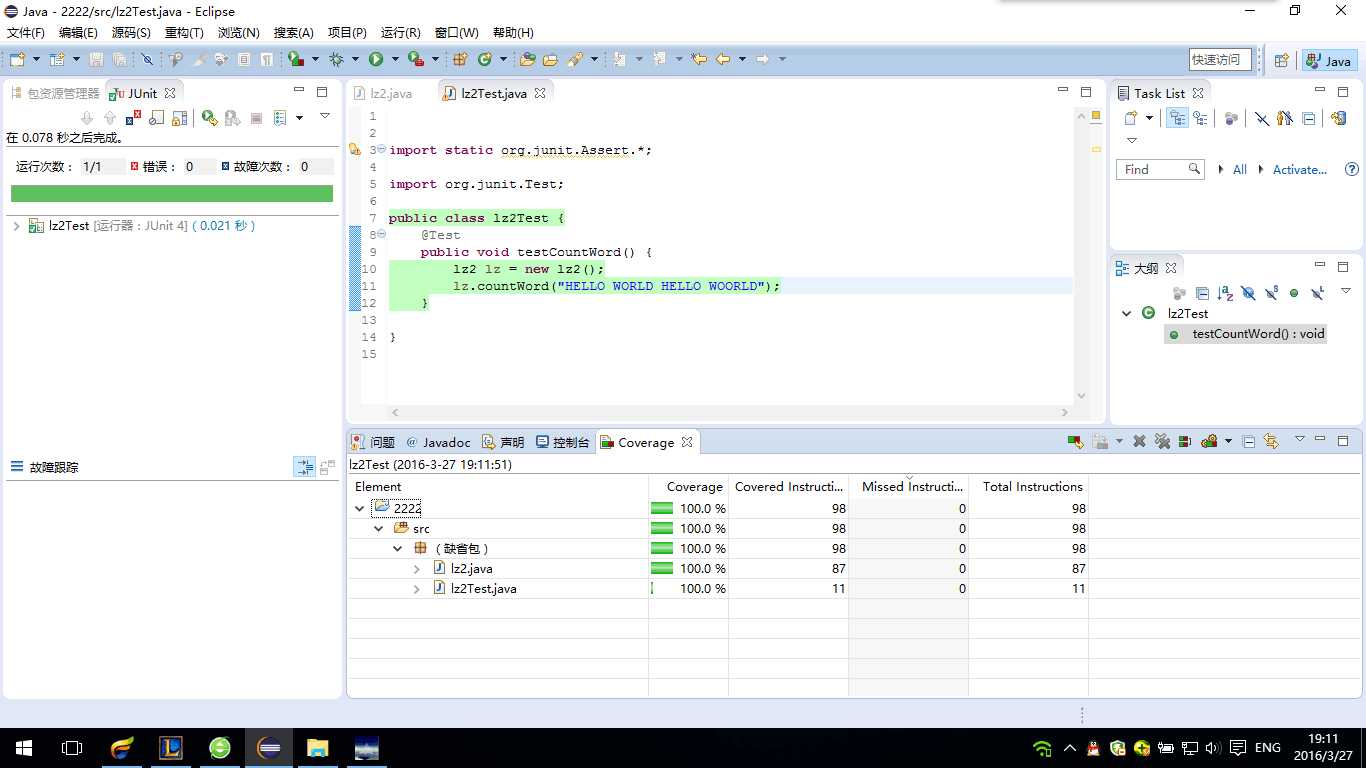Screen dimensions: 1366x768
Task: Click the Eclipse icon in Windows taskbar
Action: coord(269,748)
